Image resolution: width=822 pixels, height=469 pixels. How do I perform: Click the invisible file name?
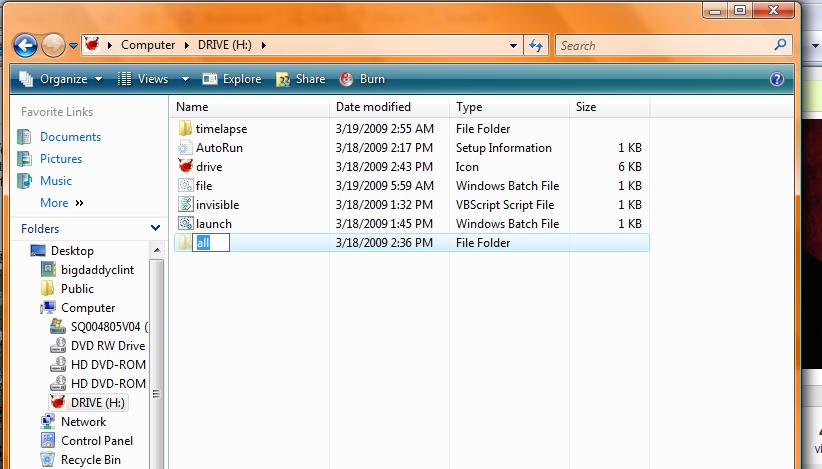pos(218,205)
